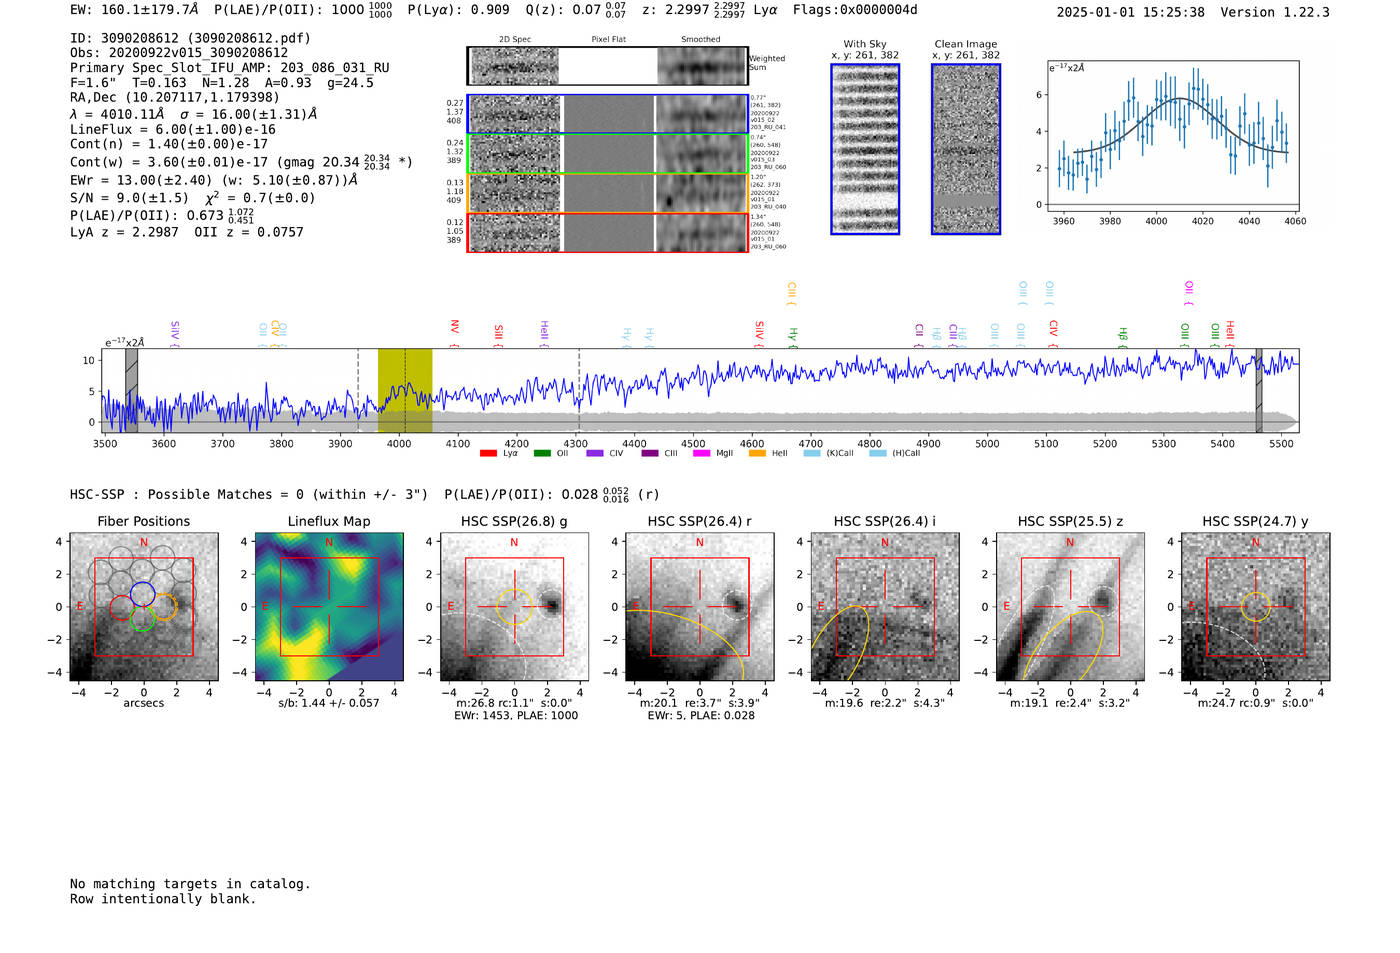Click the "Version 1.22.3" text
This screenshot has height=953, width=1400.
[x=1275, y=12]
